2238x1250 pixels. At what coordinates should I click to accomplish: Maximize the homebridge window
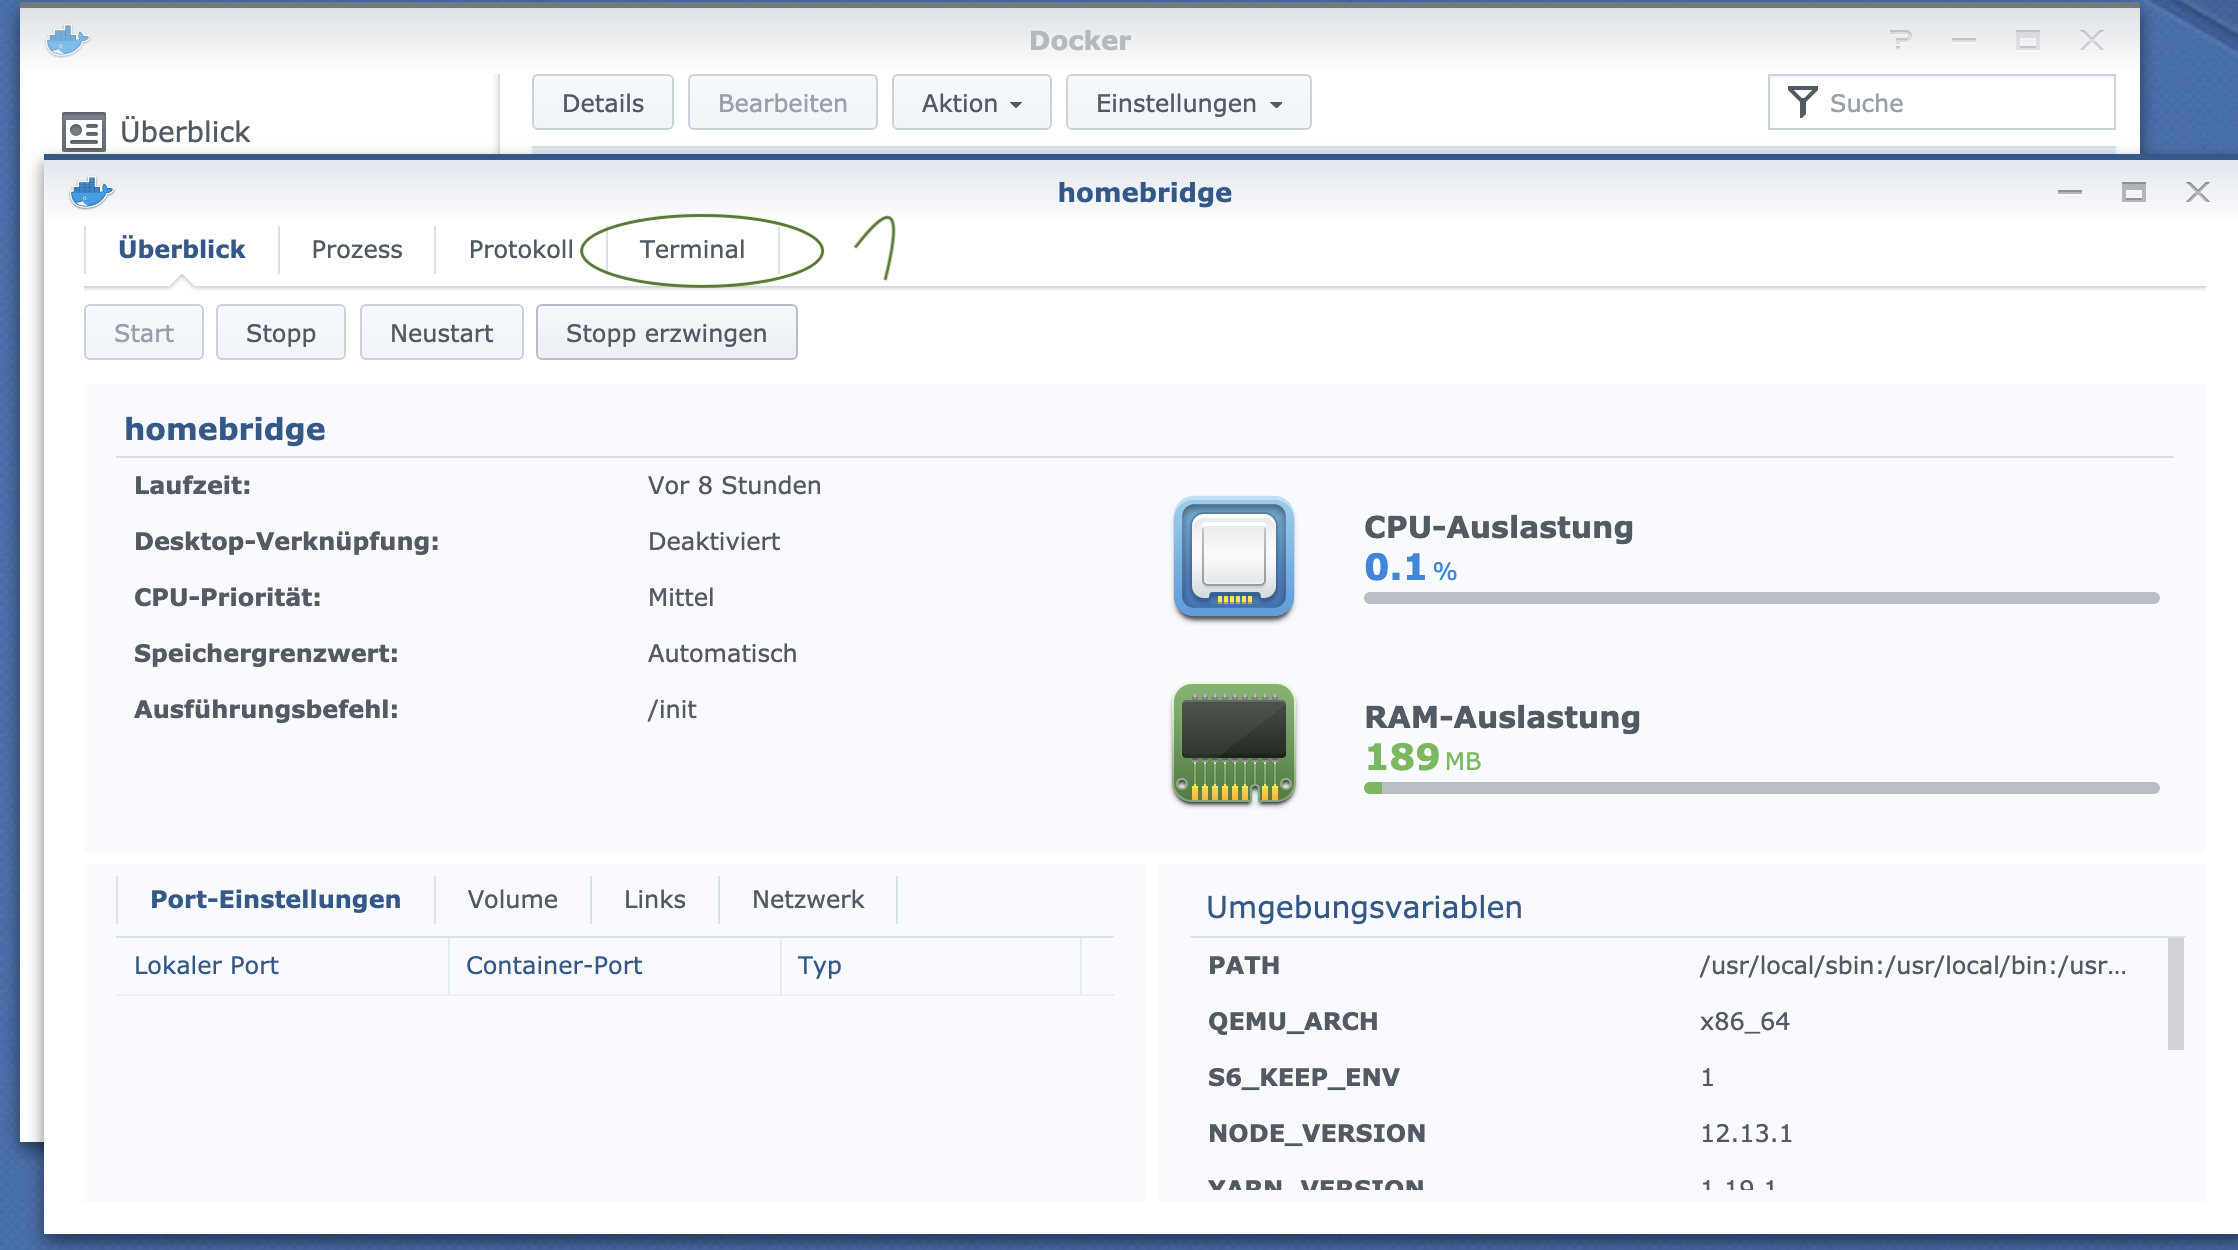coord(2134,192)
